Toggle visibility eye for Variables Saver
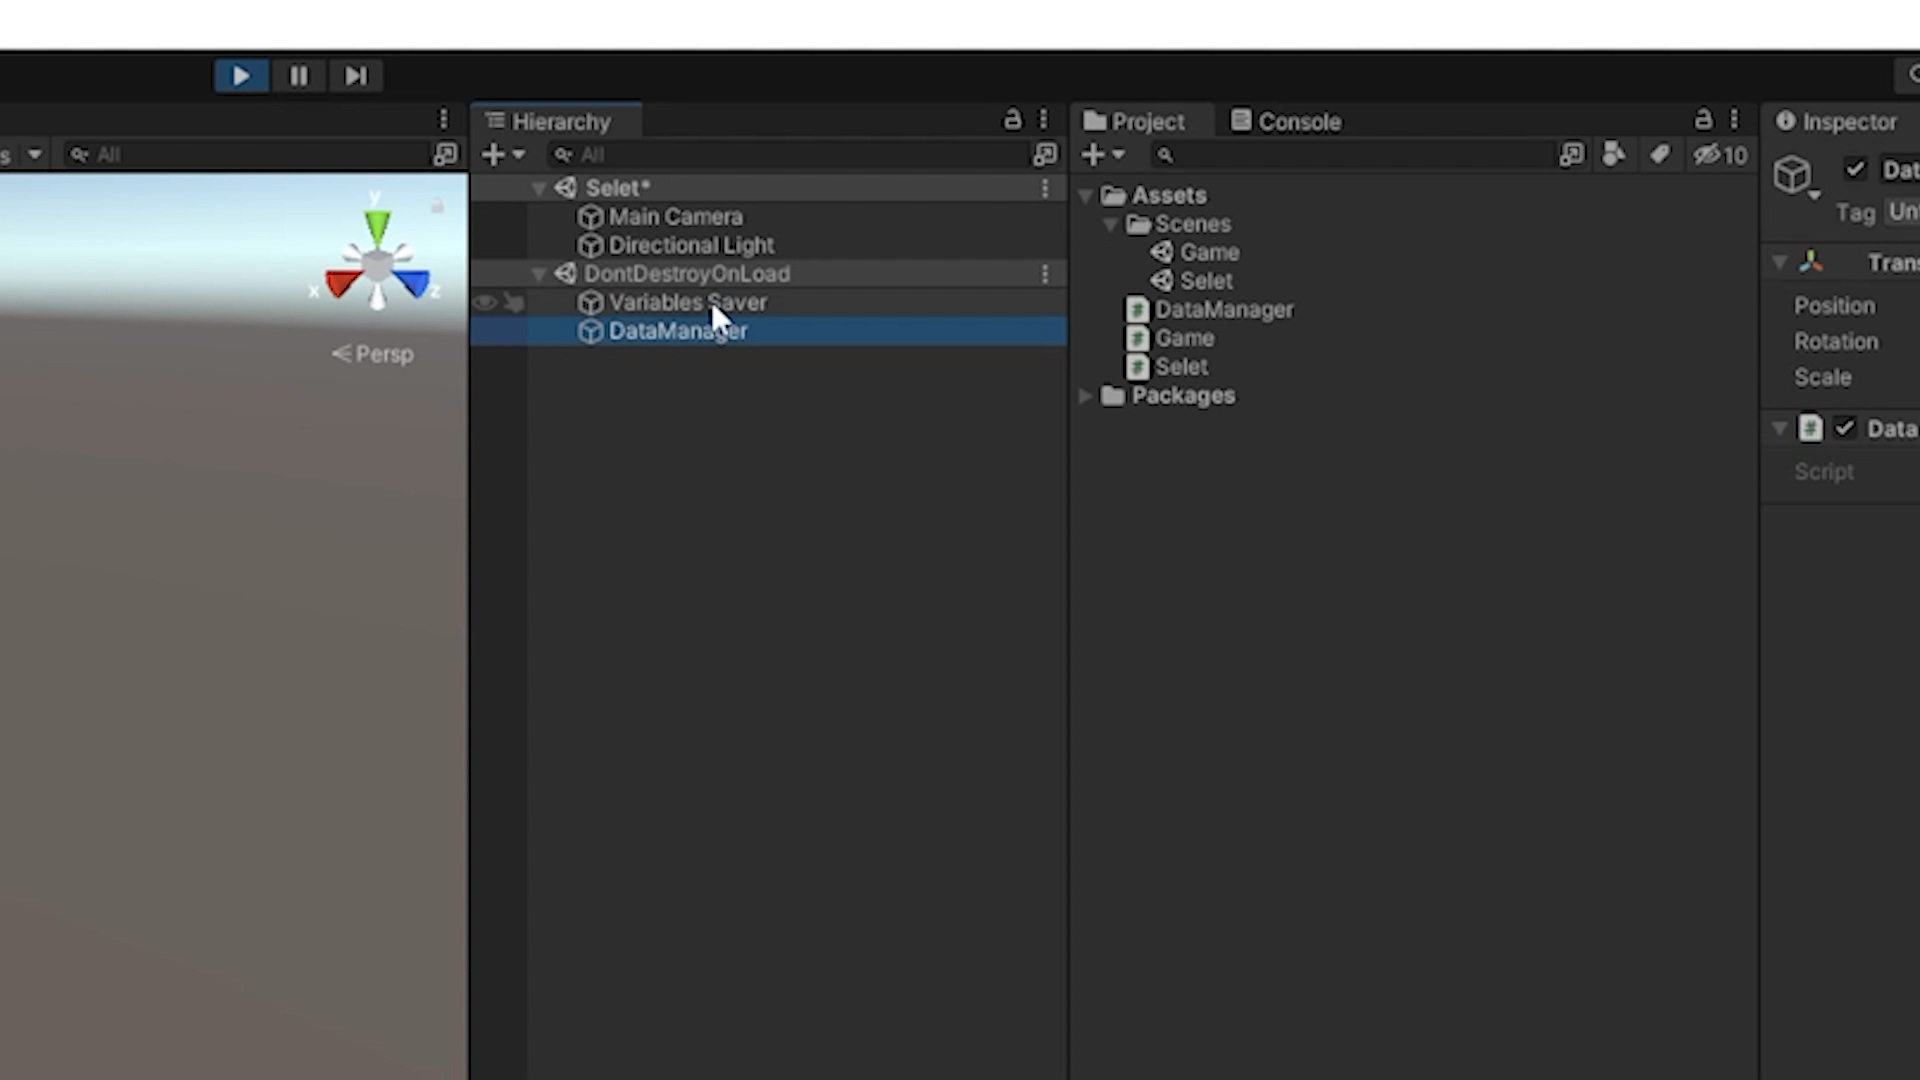 point(485,302)
